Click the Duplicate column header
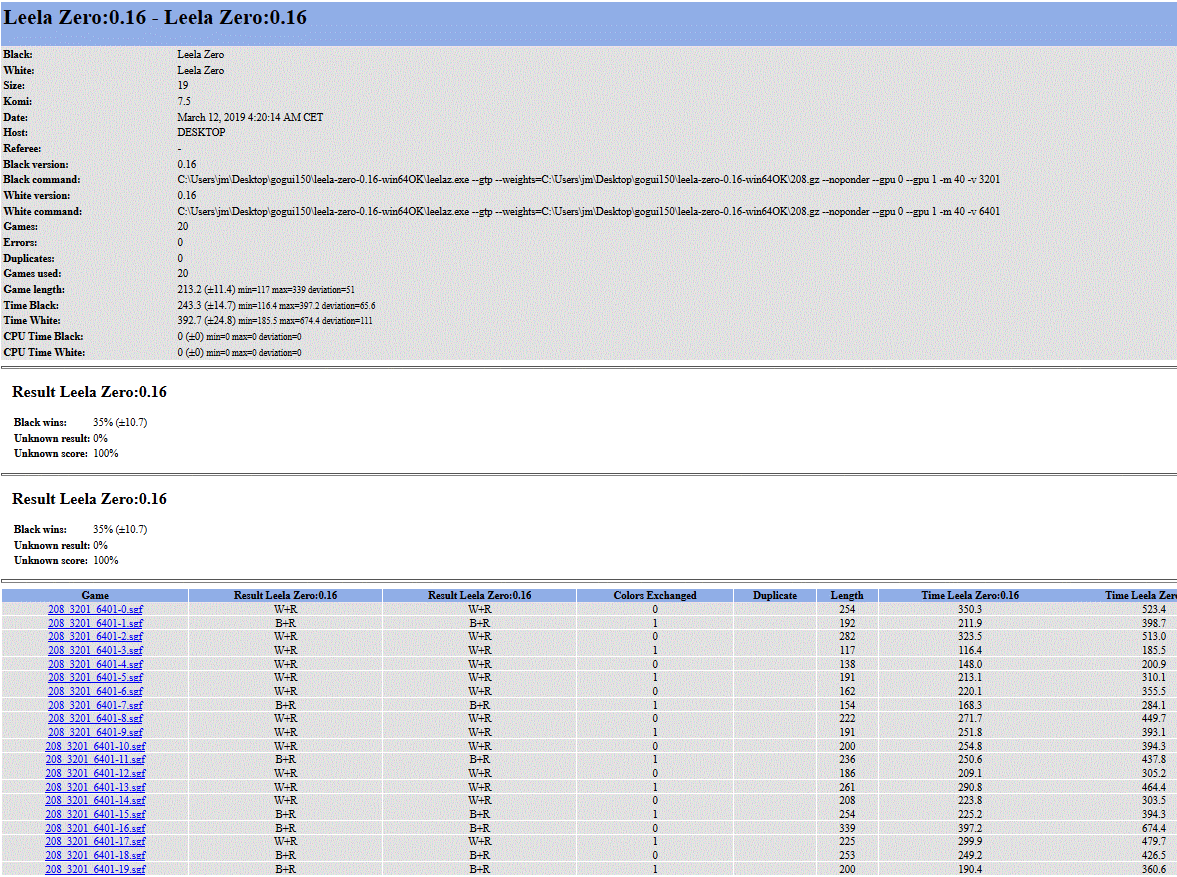The height and width of the screenshot is (877, 1177). coord(775,596)
